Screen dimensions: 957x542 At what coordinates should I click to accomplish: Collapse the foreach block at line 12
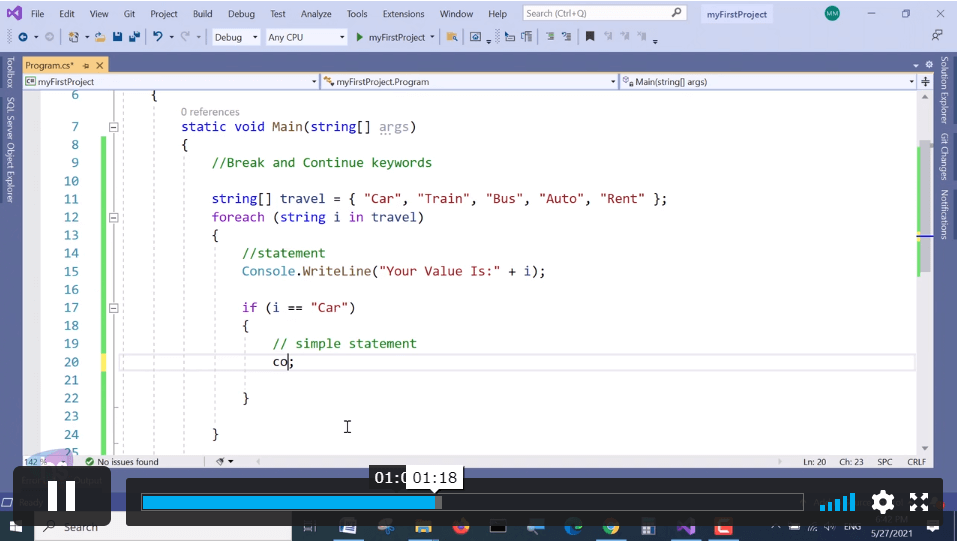[114, 217]
